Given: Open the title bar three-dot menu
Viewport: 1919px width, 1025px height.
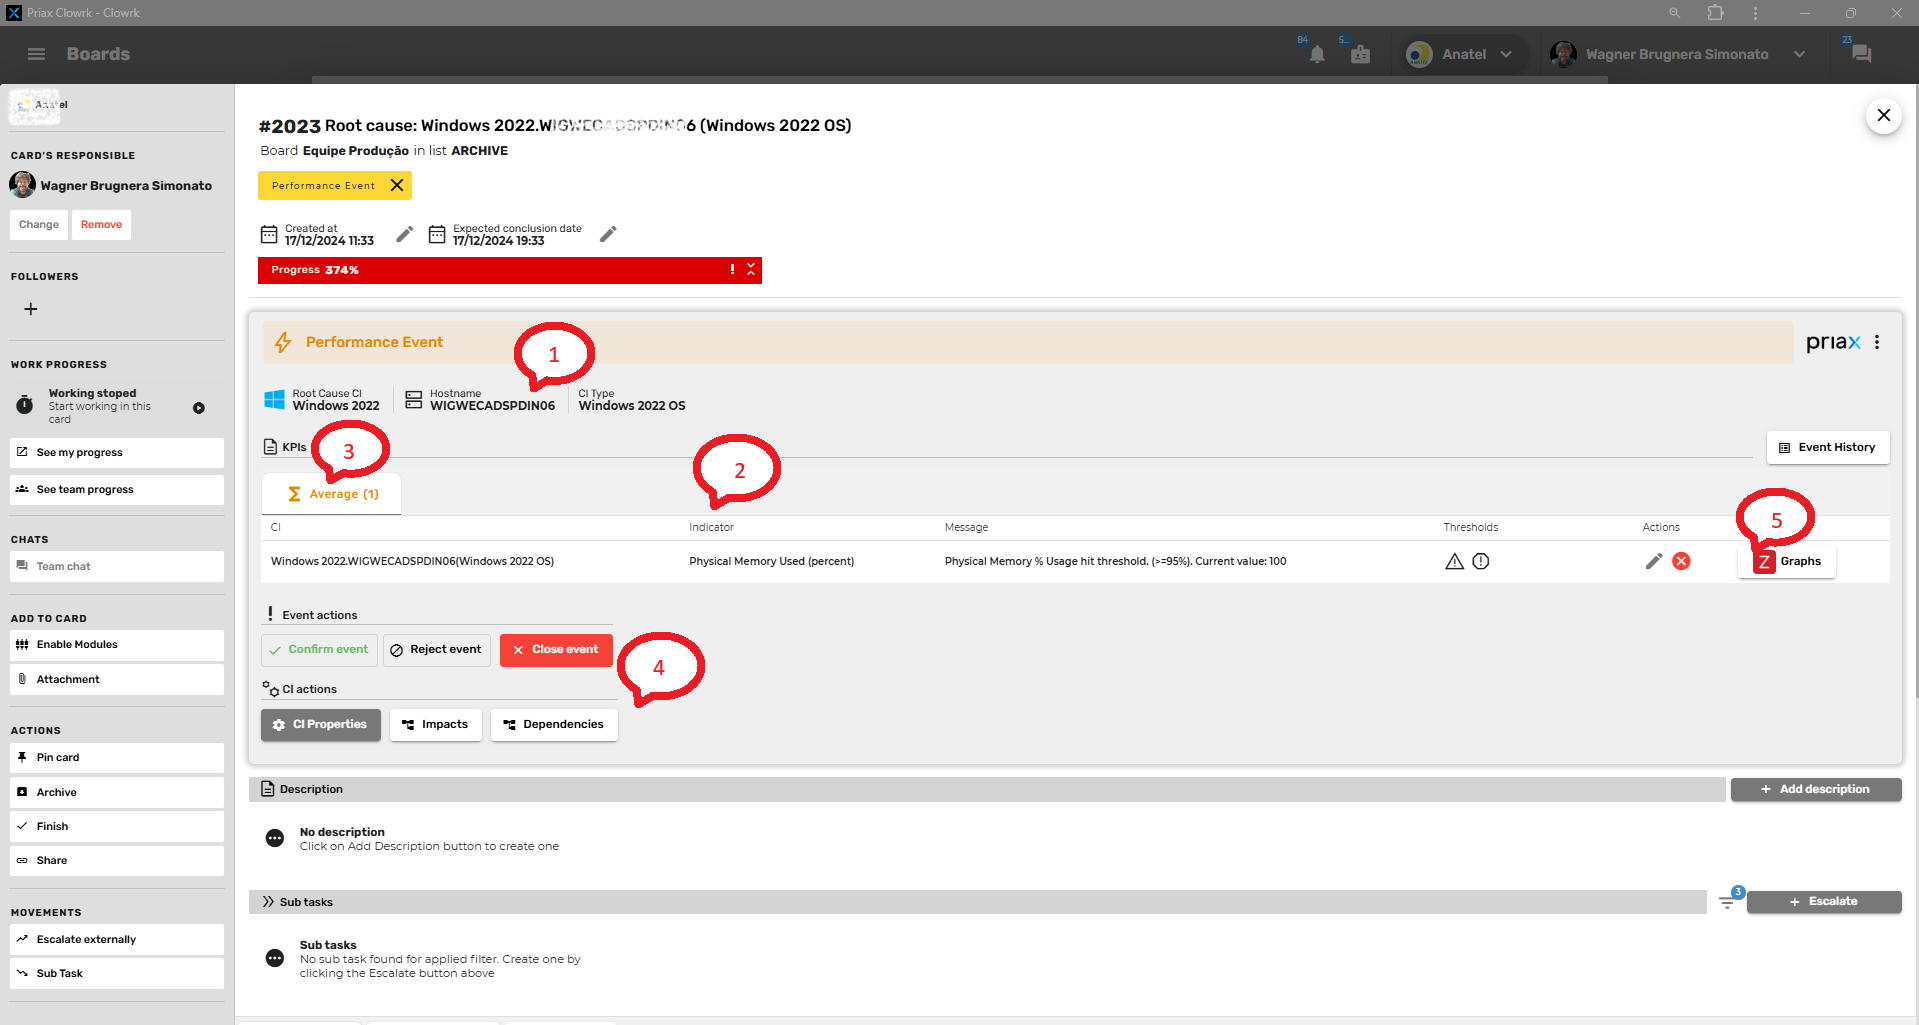Looking at the screenshot, I should (1755, 13).
